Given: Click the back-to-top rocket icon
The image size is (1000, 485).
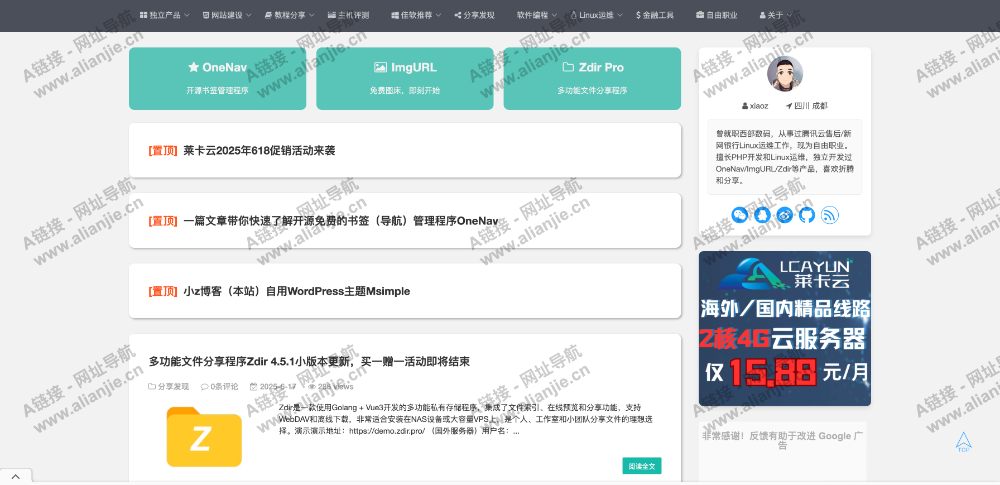Looking at the screenshot, I should pyautogui.click(x=963, y=442).
